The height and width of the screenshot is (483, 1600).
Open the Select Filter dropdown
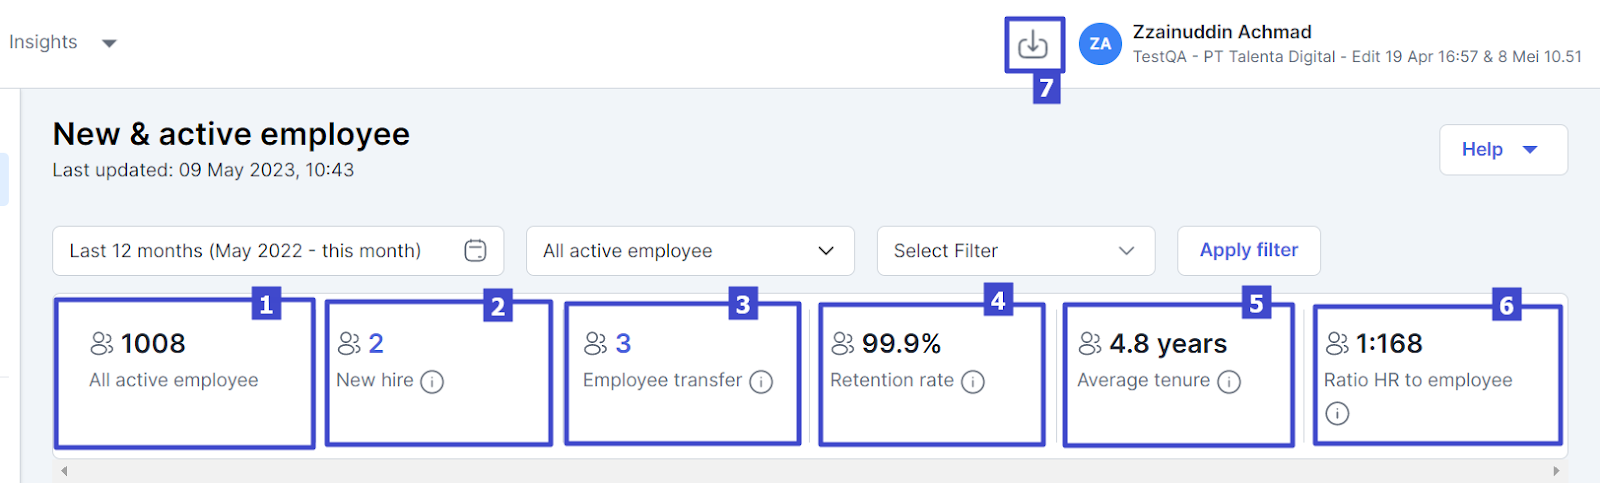tap(1015, 251)
